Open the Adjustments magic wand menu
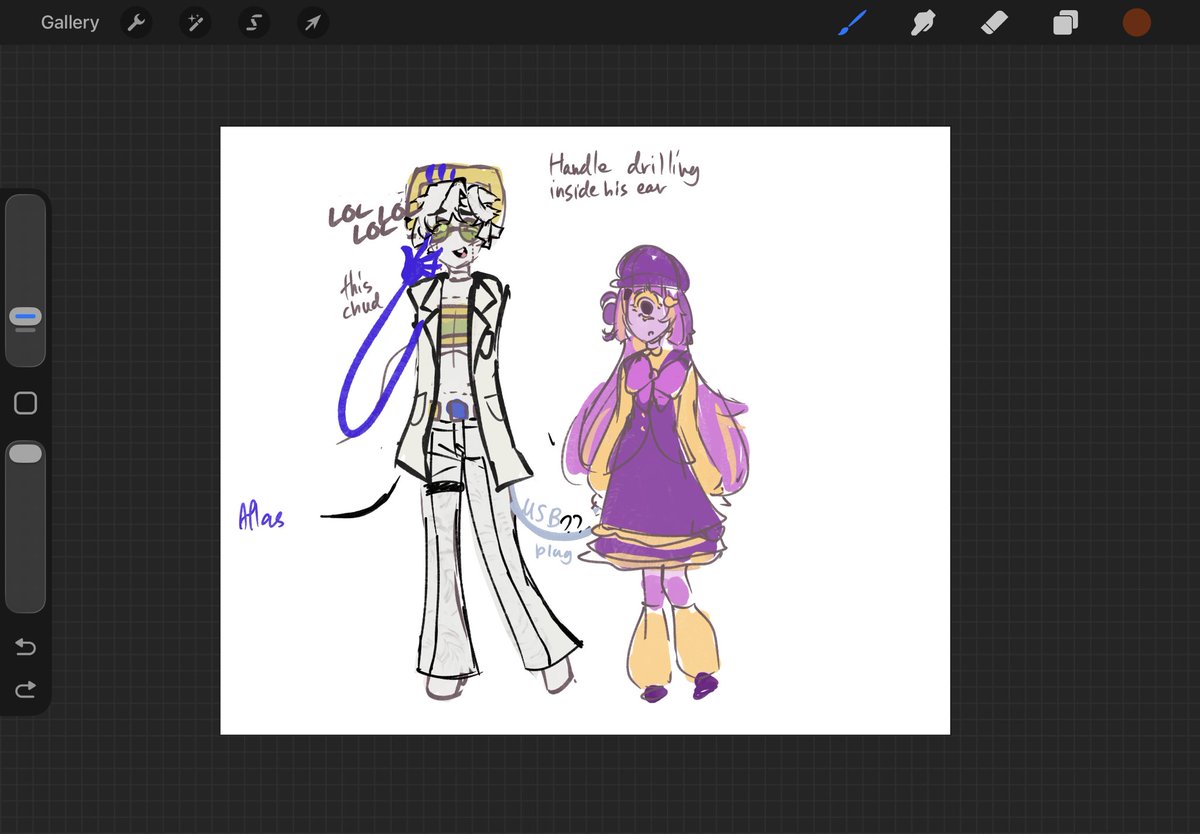This screenshot has width=1200, height=834. 195,23
